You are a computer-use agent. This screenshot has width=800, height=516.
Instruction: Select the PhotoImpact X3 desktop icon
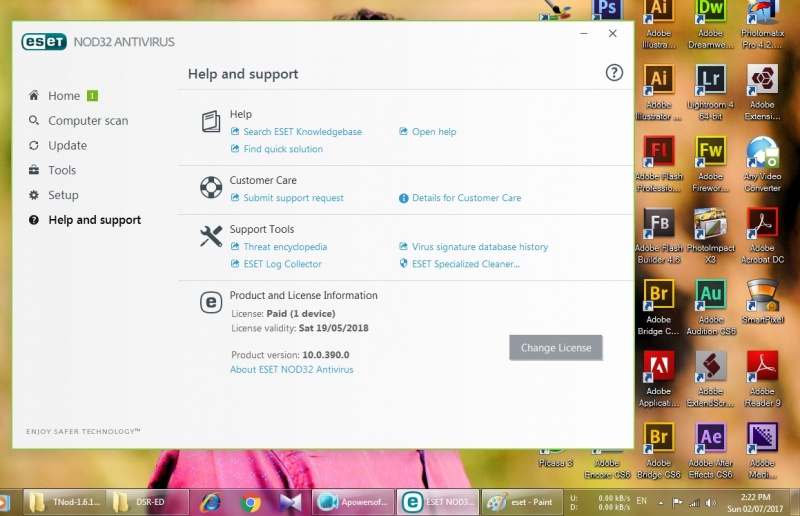coord(710,236)
